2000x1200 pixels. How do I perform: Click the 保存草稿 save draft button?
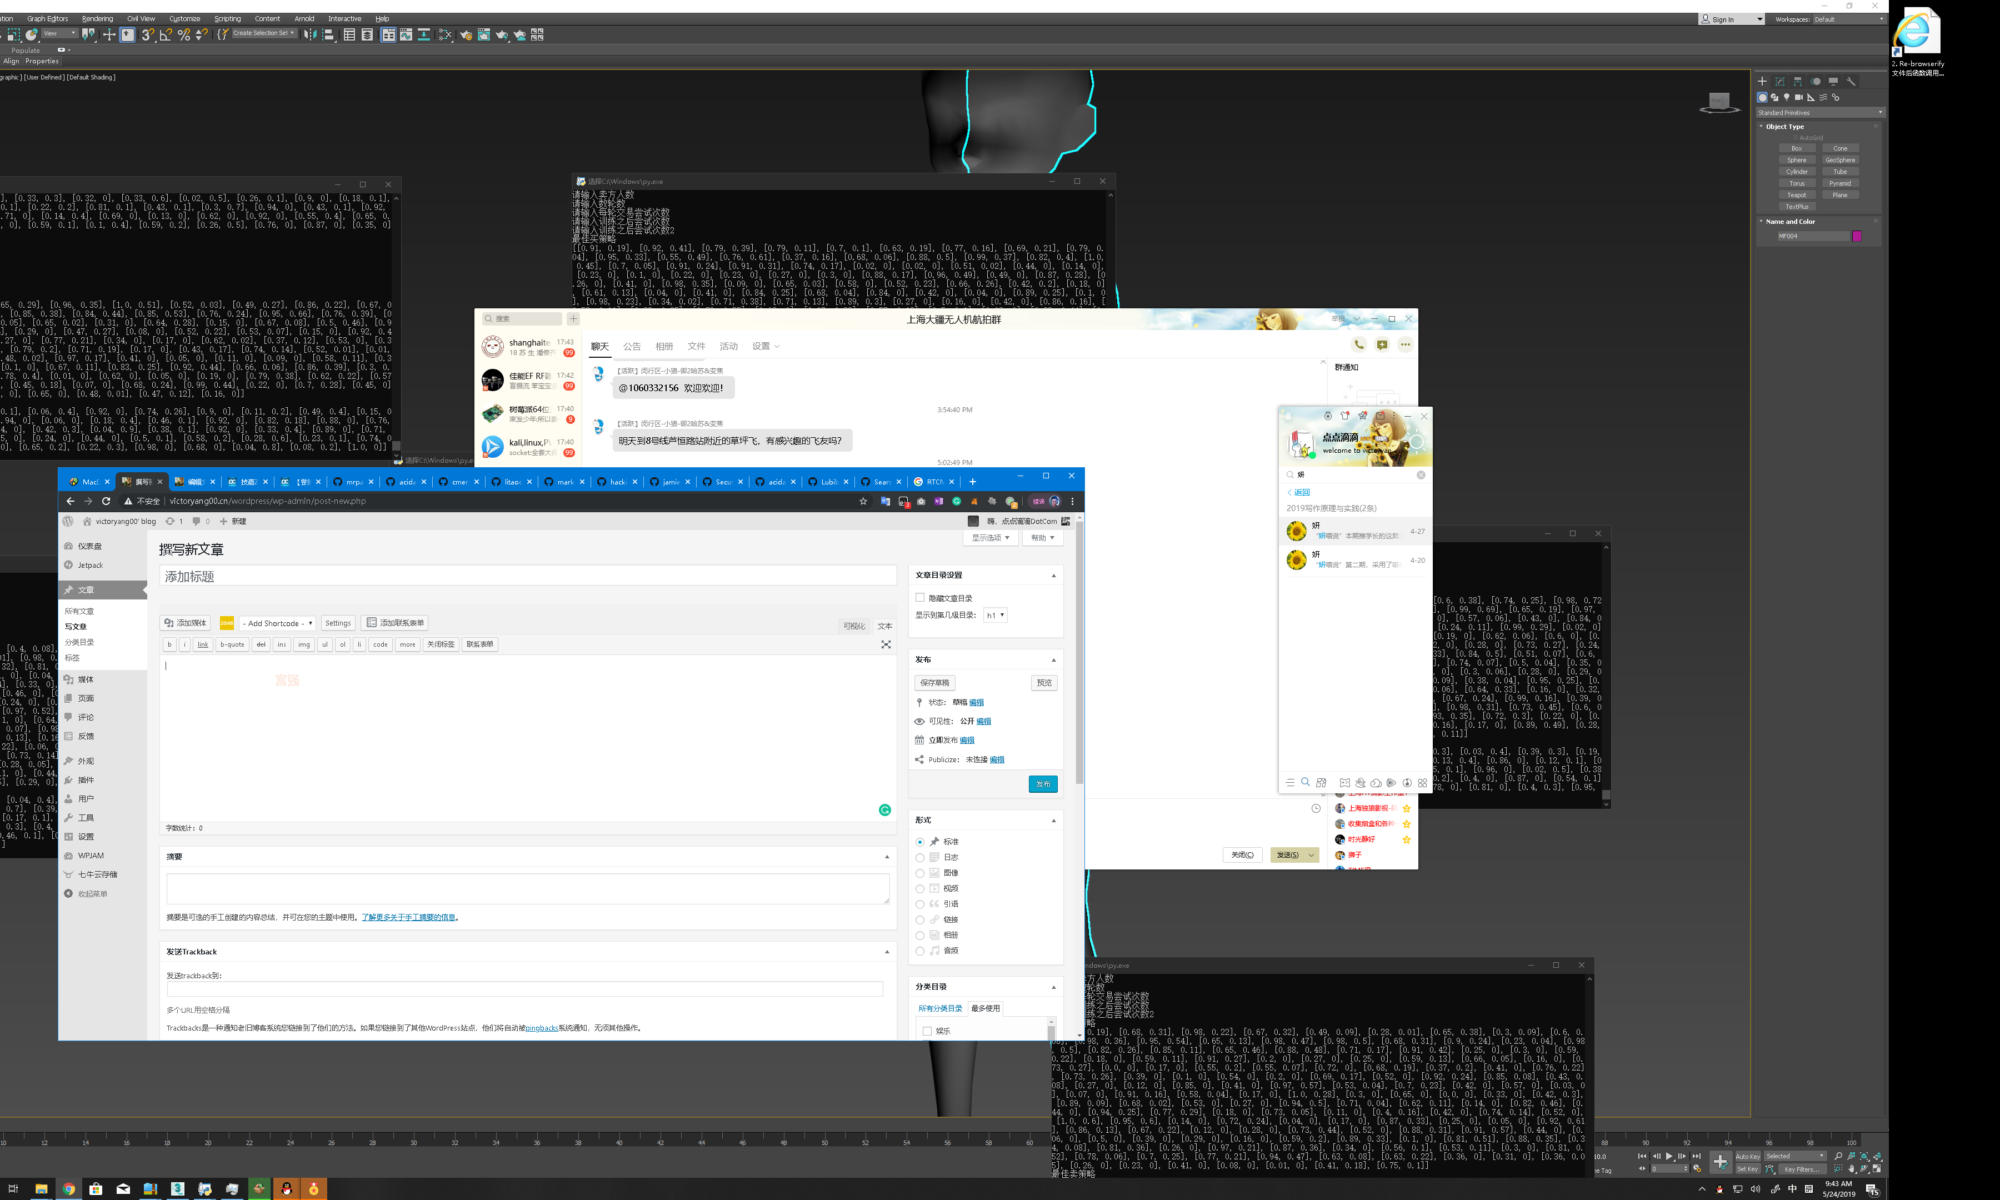click(x=935, y=683)
